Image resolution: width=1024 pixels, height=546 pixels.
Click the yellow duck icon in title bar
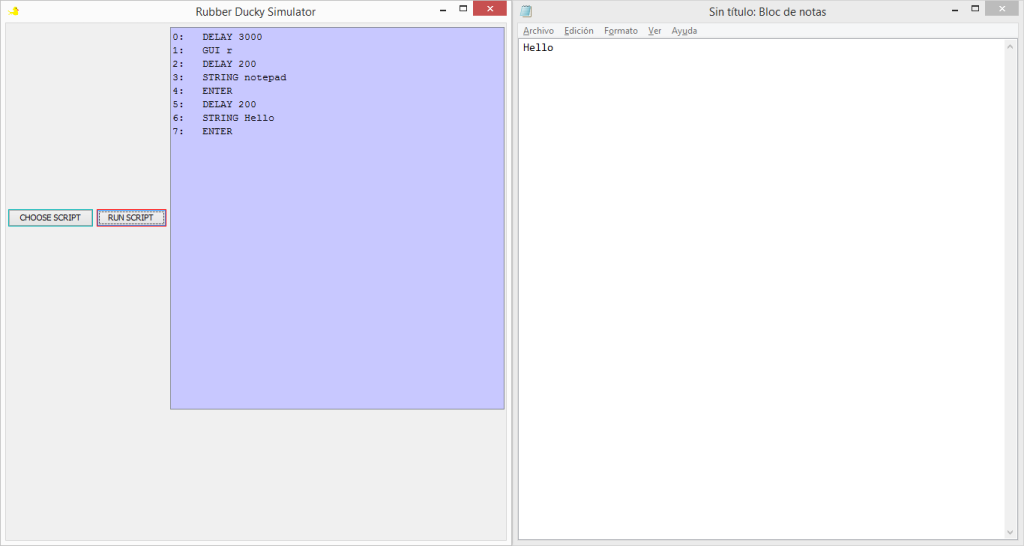[13, 11]
